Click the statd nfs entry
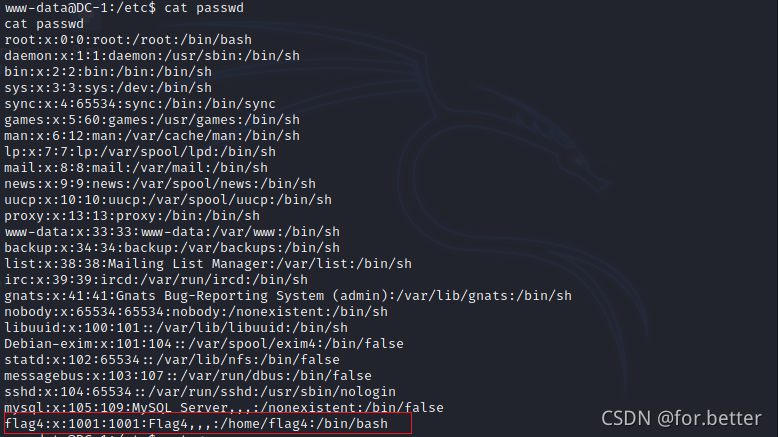The height and width of the screenshot is (437, 778). [x=172, y=360]
